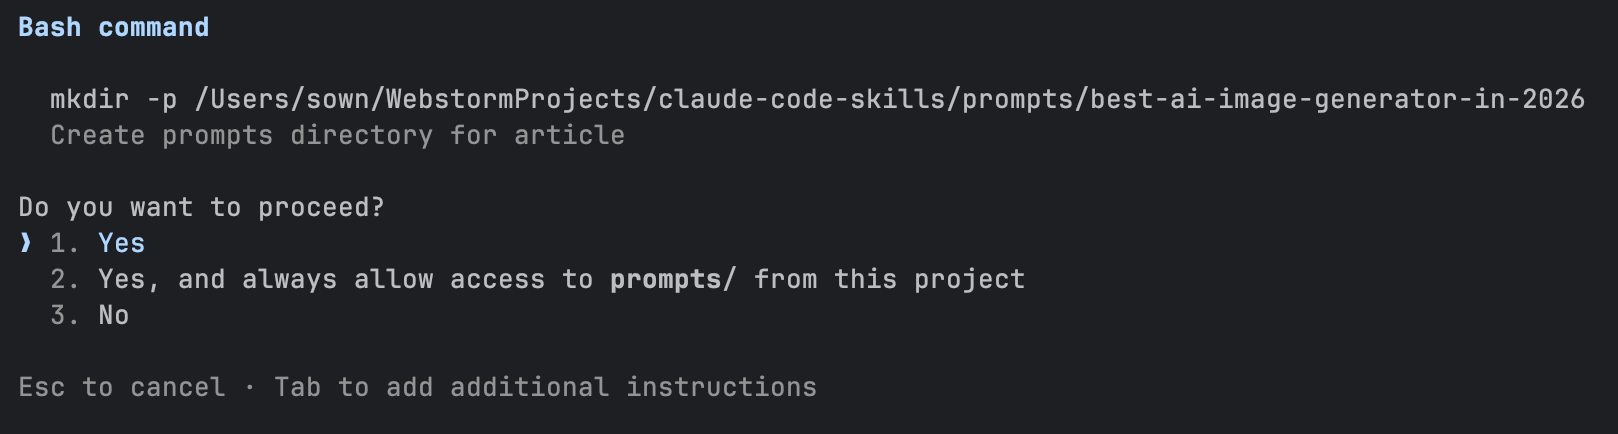This screenshot has width=1618, height=434.
Task: Click the "Do you want to proceed?" prompt
Action: click(x=201, y=208)
